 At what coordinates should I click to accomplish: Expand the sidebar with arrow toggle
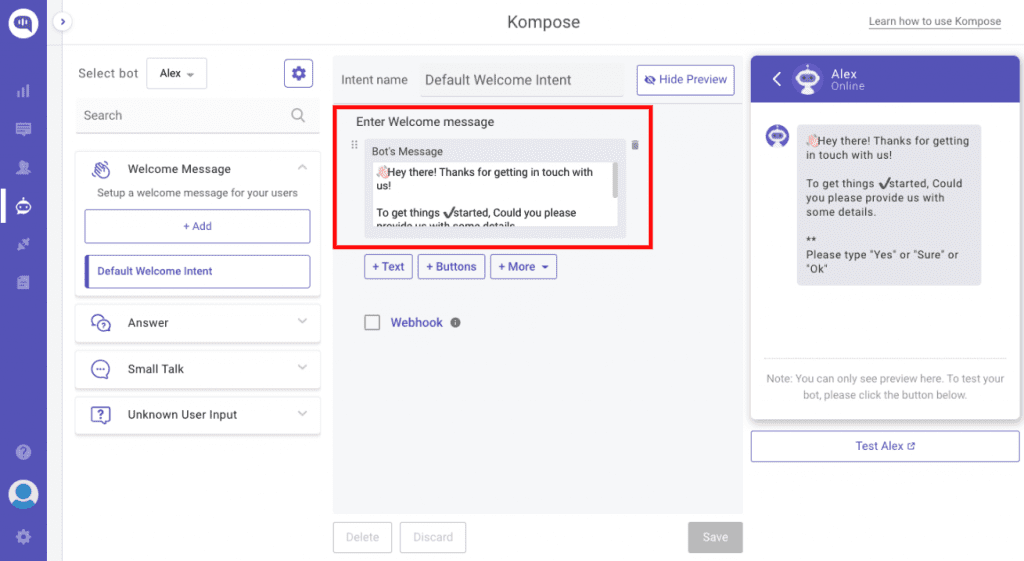click(x=62, y=22)
